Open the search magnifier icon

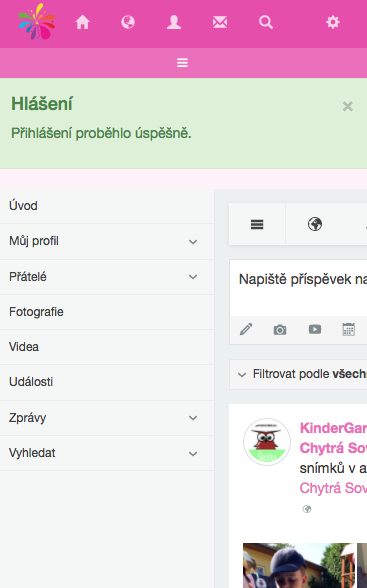[266, 22]
